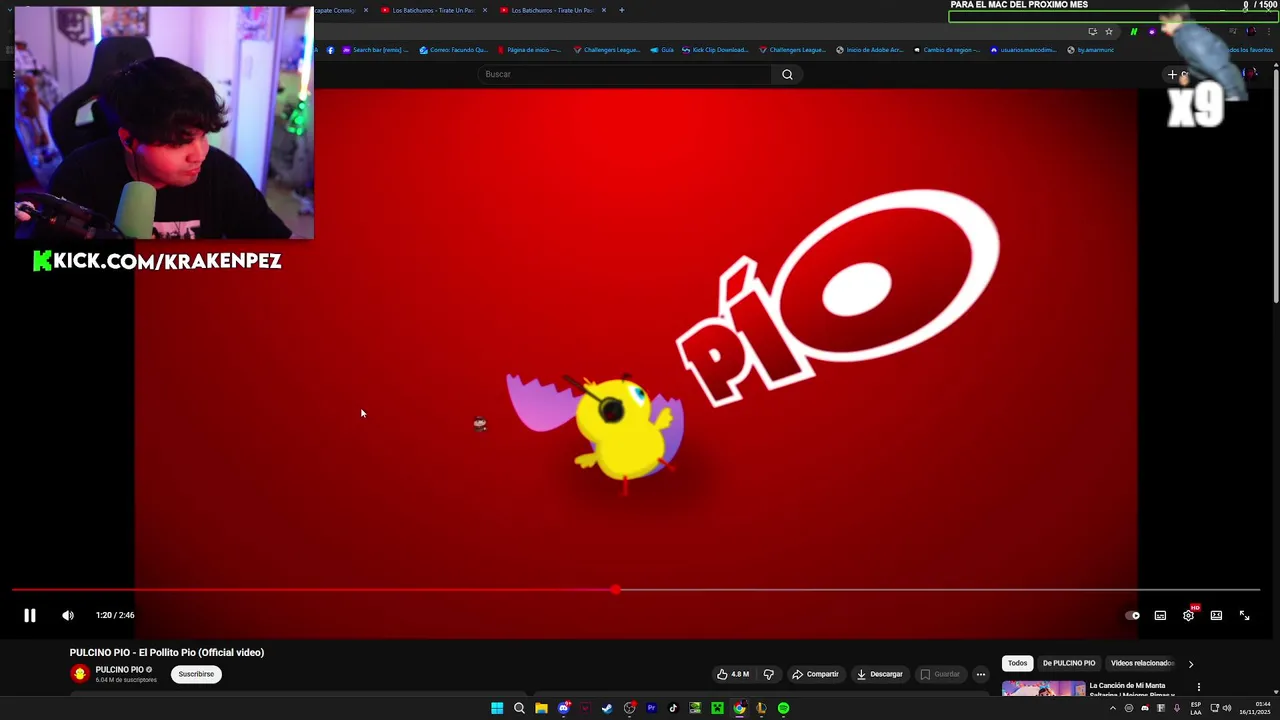Open the clock showing 01:44

click(1255, 708)
